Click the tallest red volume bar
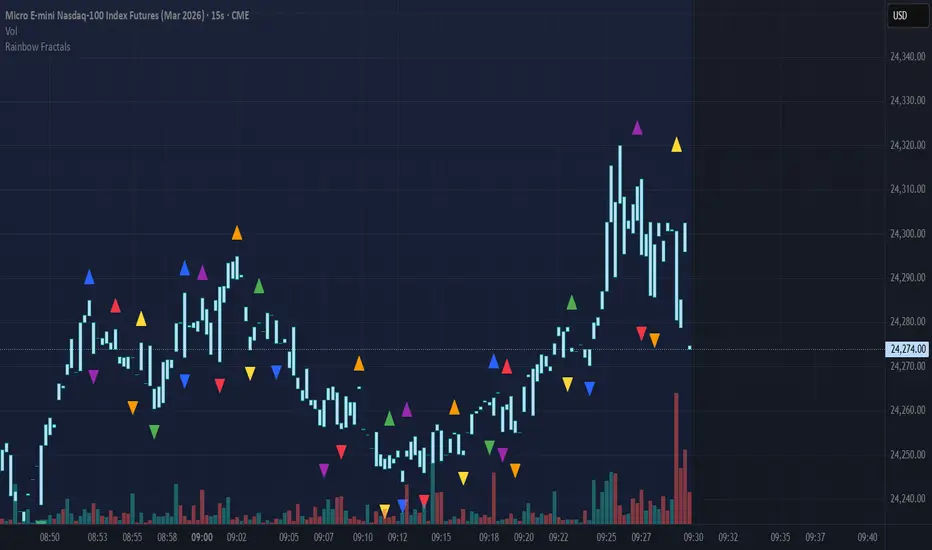The height and width of the screenshot is (550, 932). [676, 458]
